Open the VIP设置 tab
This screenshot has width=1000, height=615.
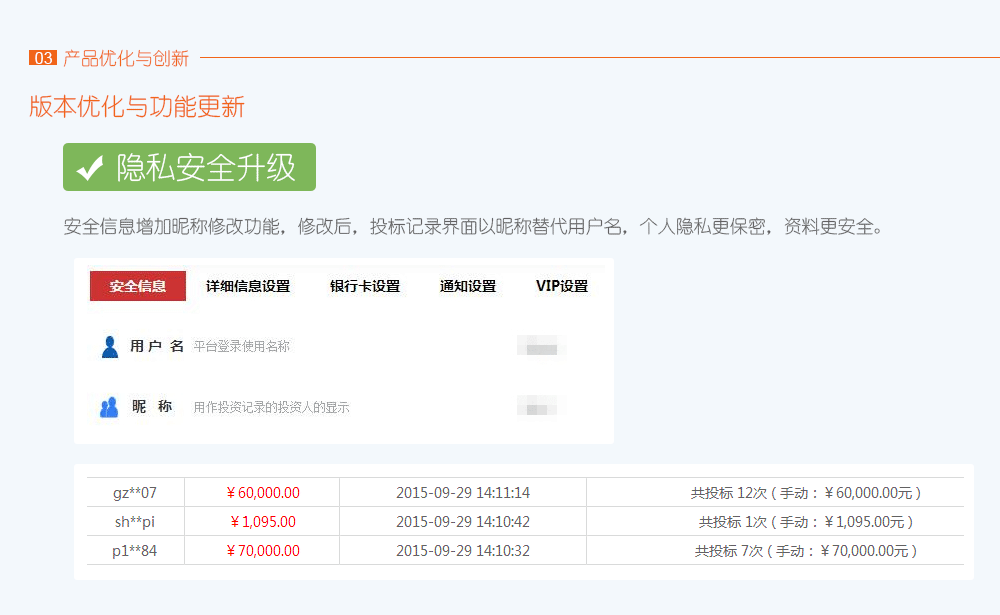pos(562,286)
